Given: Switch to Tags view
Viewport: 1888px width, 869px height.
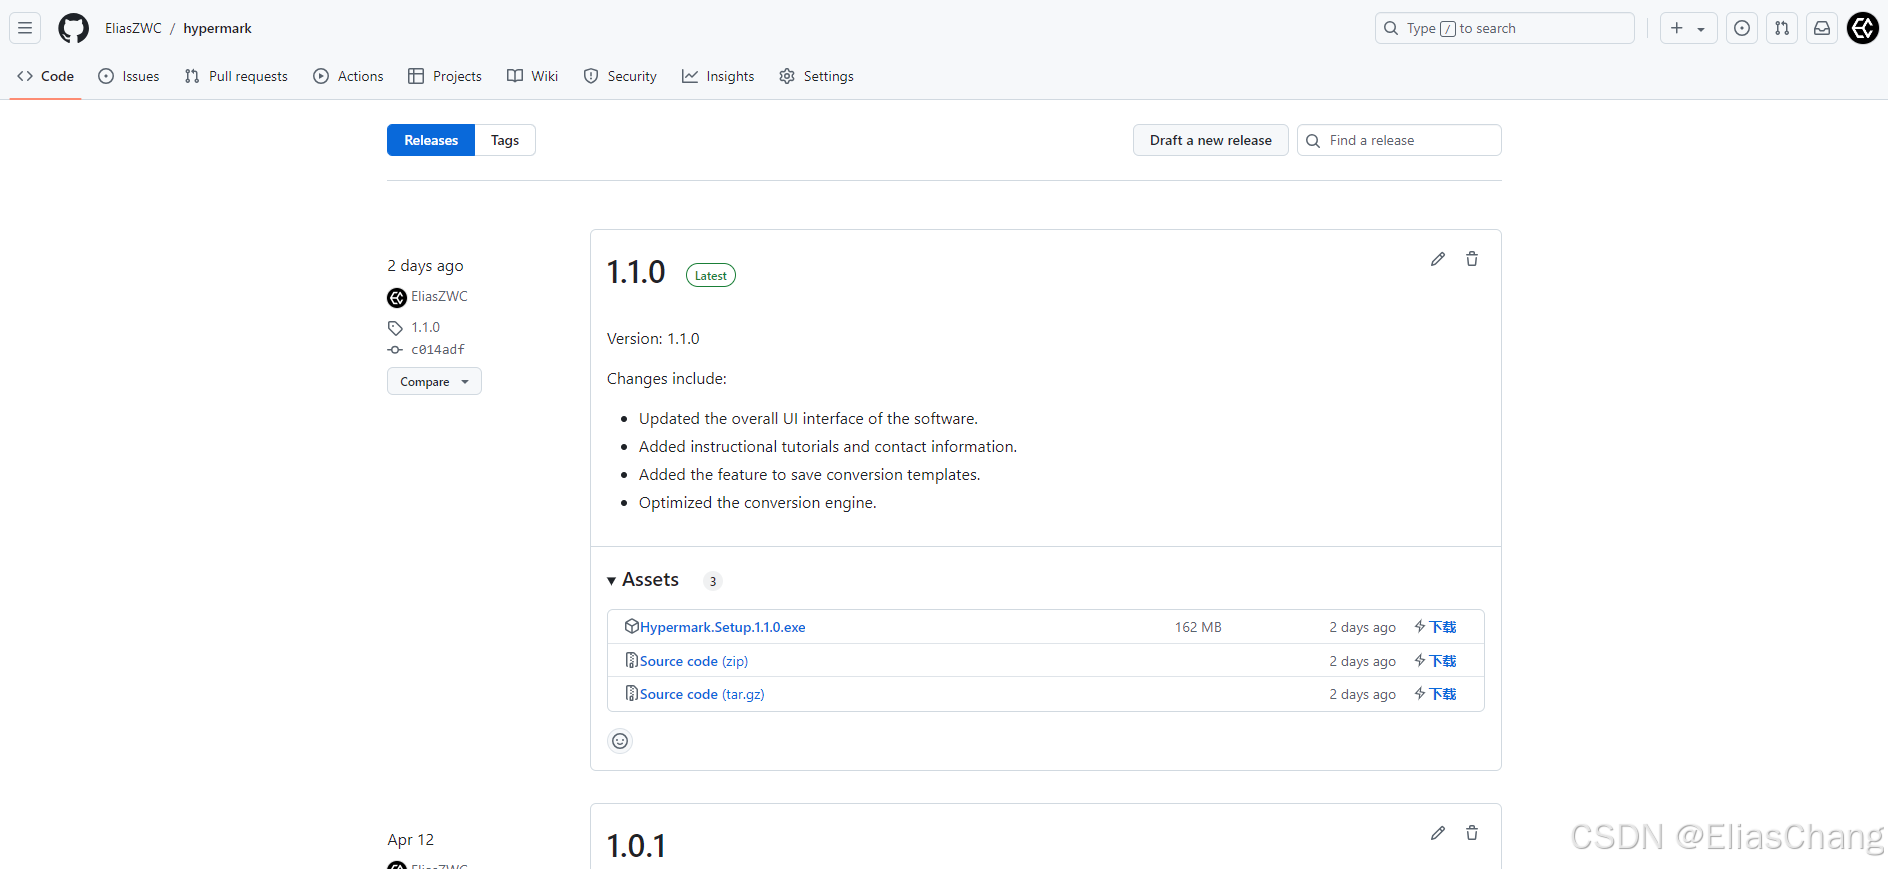Looking at the screenshot, I should pos(505,140).
